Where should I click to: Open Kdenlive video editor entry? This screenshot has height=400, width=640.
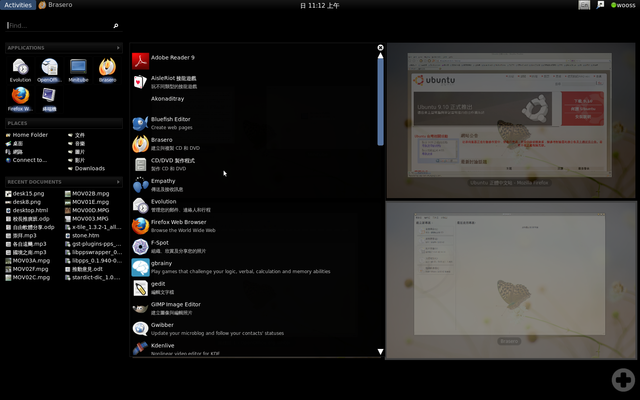pyautogui.click(x=176, y=348)
